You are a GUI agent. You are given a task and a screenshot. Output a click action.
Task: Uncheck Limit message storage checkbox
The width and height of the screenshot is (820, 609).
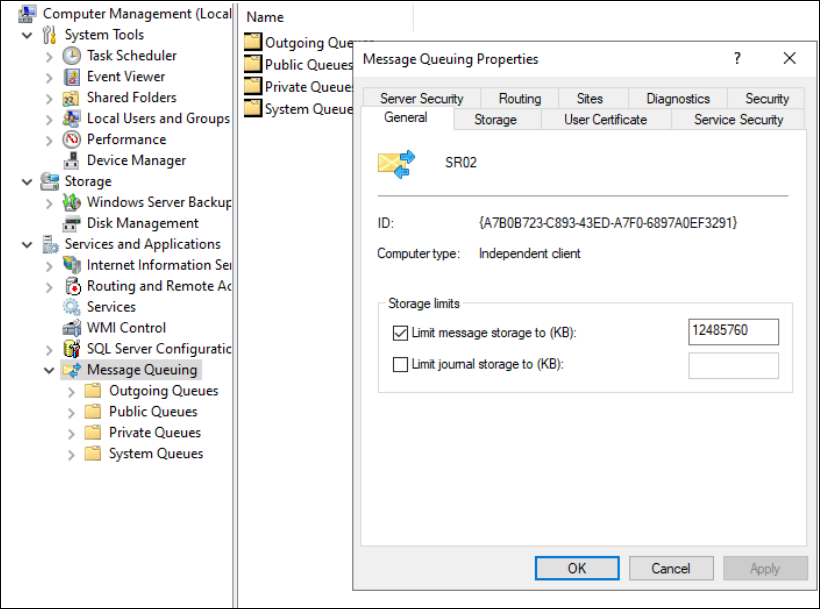click(x=400, y=333)
